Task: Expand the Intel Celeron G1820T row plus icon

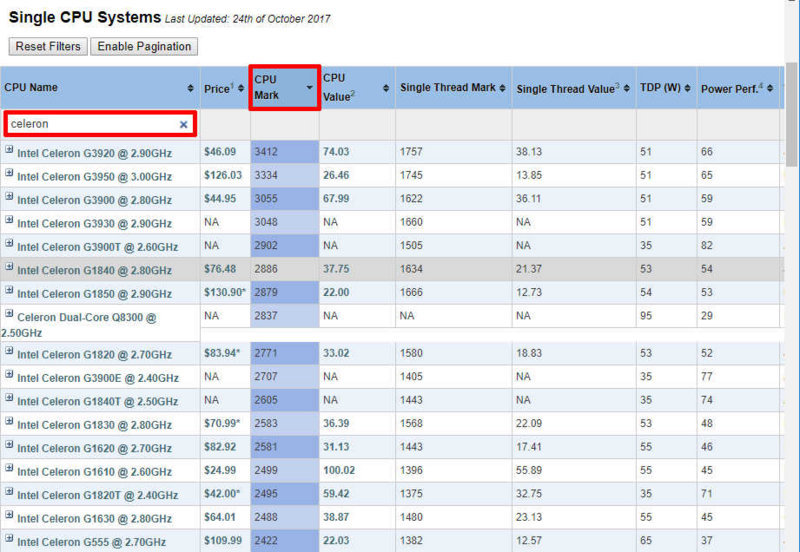Action: coord(9,491)
